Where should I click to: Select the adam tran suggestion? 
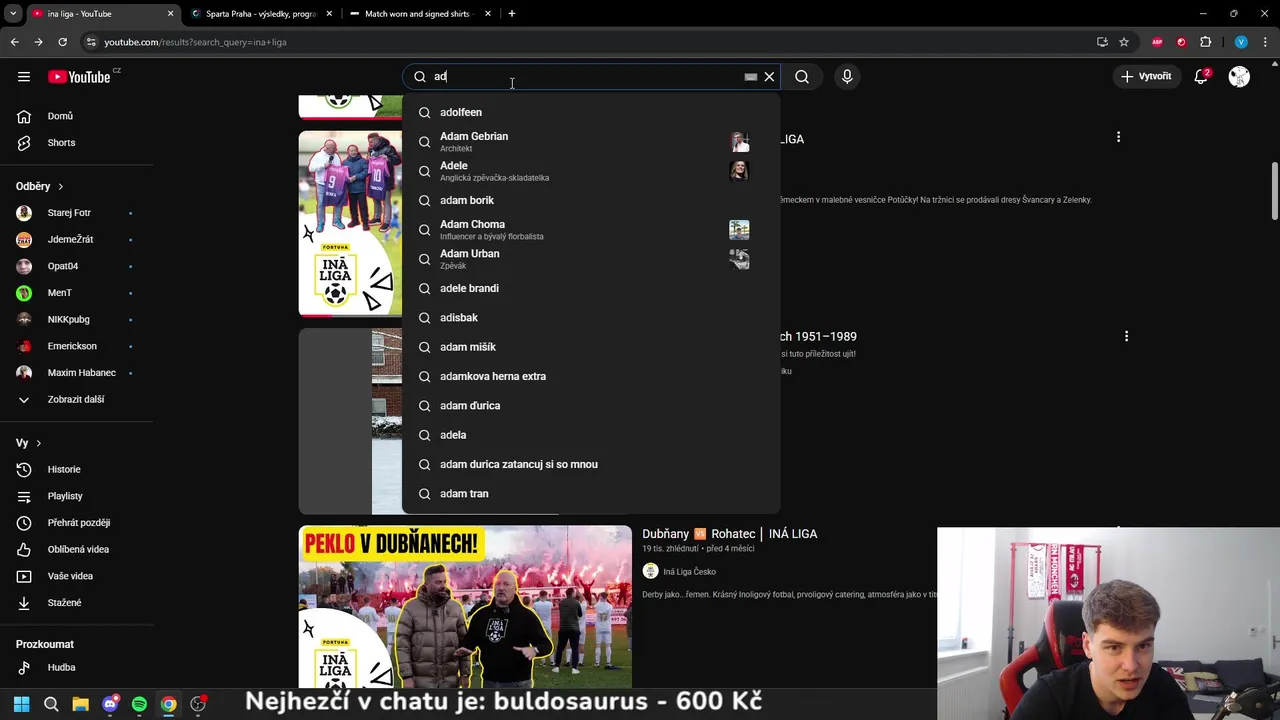pos(591,494)
